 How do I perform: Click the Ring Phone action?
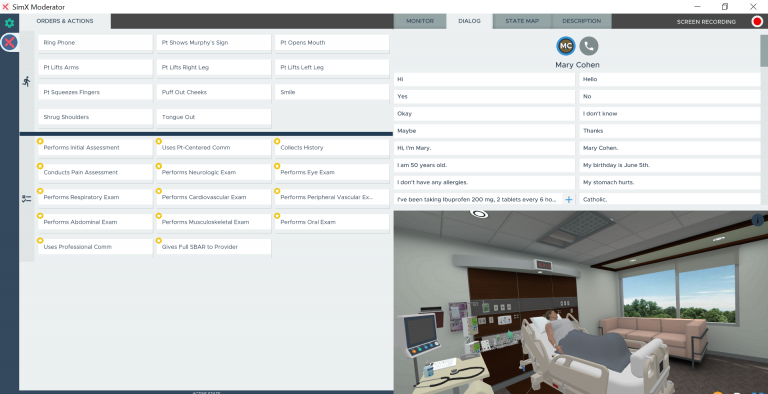(x=95, y=43)
